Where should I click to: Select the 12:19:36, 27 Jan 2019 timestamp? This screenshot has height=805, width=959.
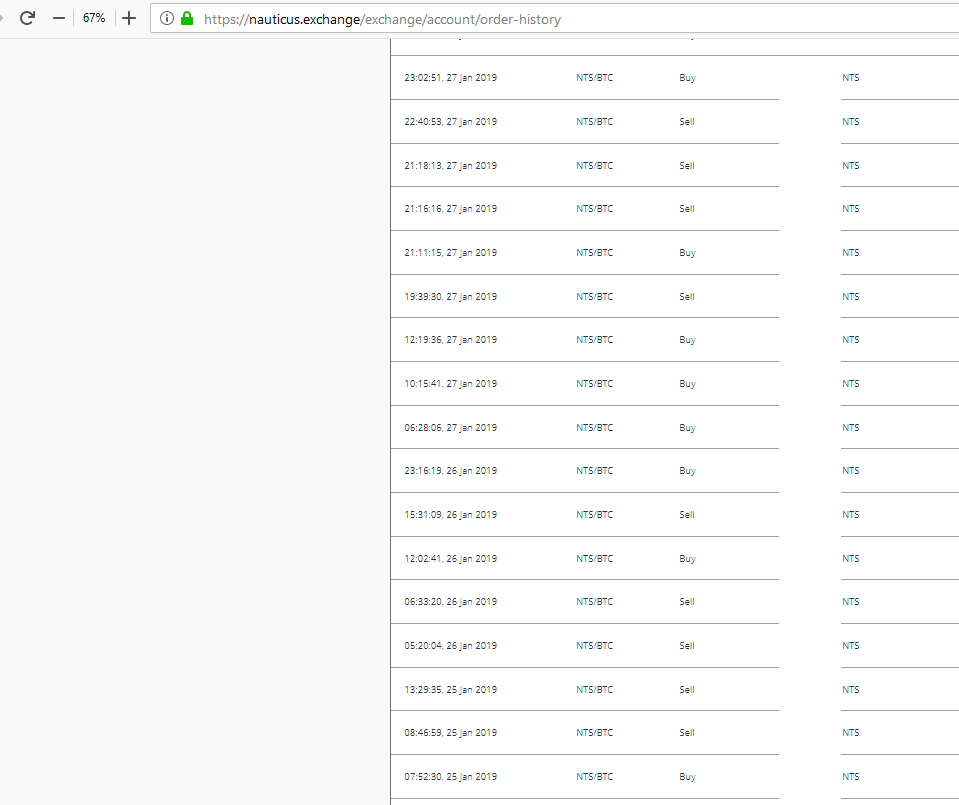click(x=450, y=339)
